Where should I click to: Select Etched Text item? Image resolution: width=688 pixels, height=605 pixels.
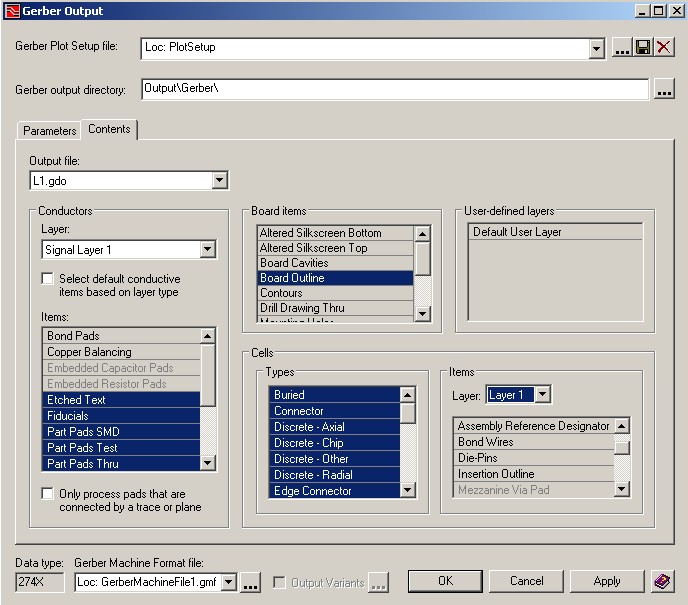coord(122,400)
